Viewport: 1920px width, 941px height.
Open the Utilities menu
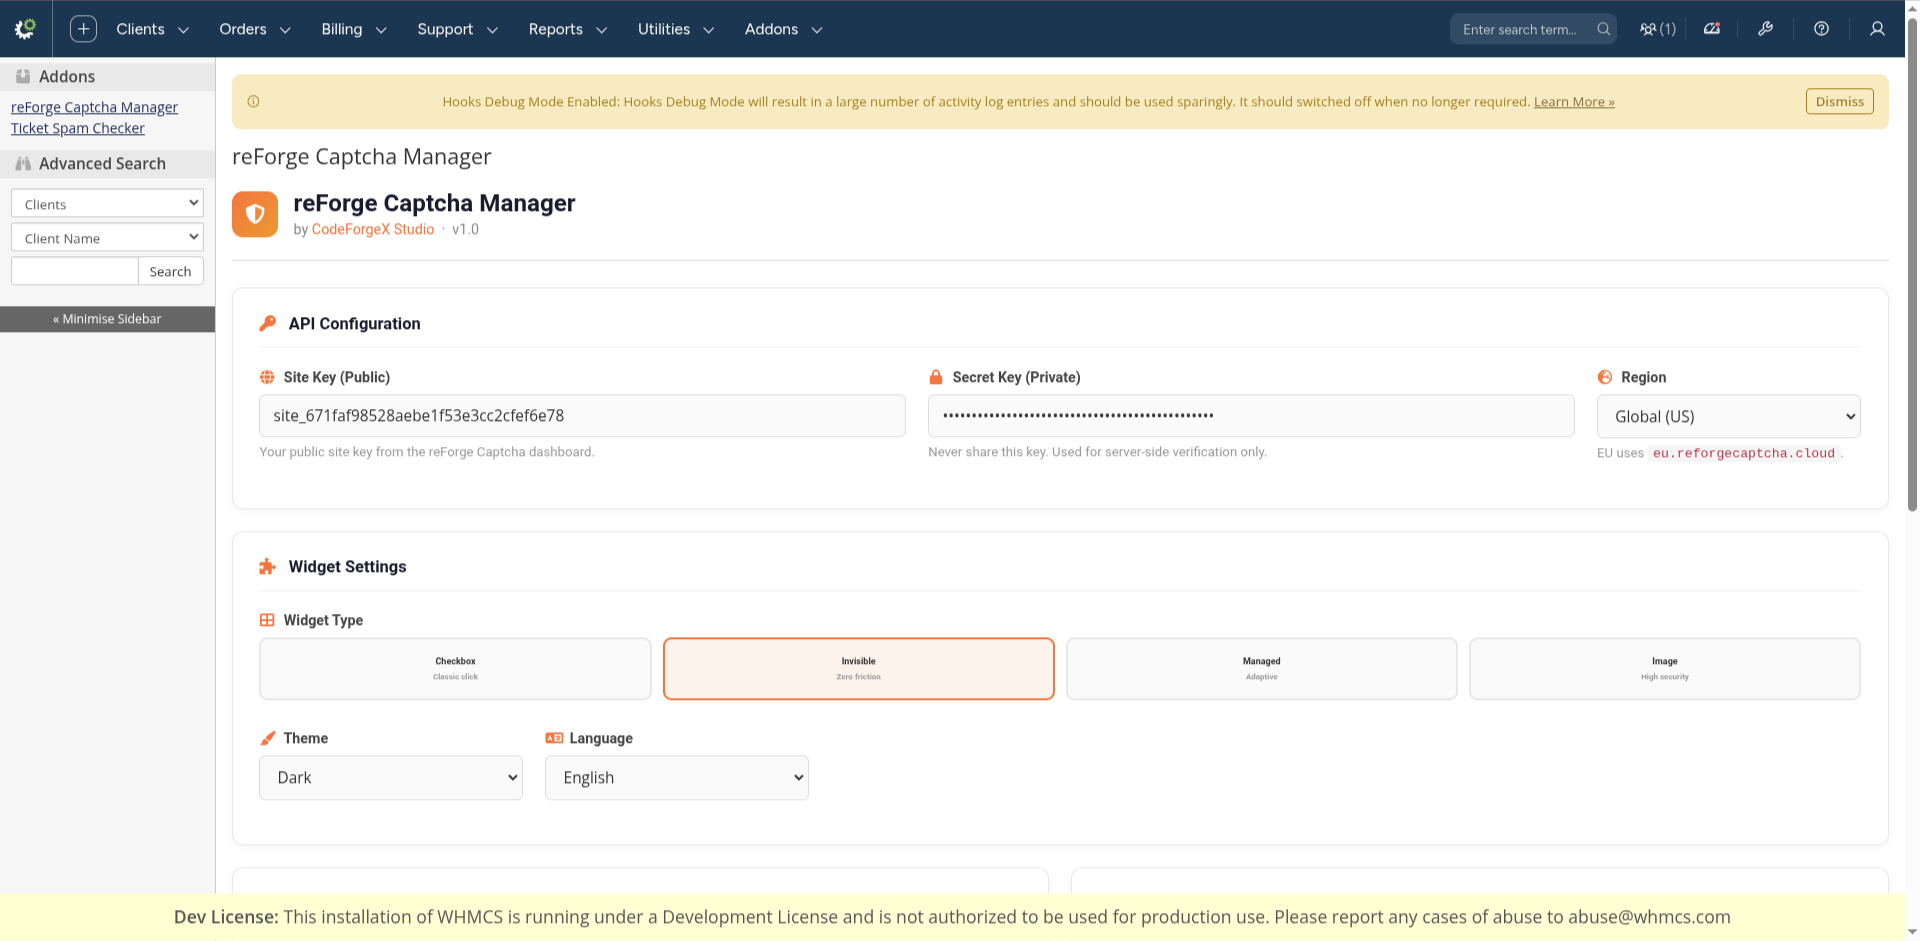(675, 29)
